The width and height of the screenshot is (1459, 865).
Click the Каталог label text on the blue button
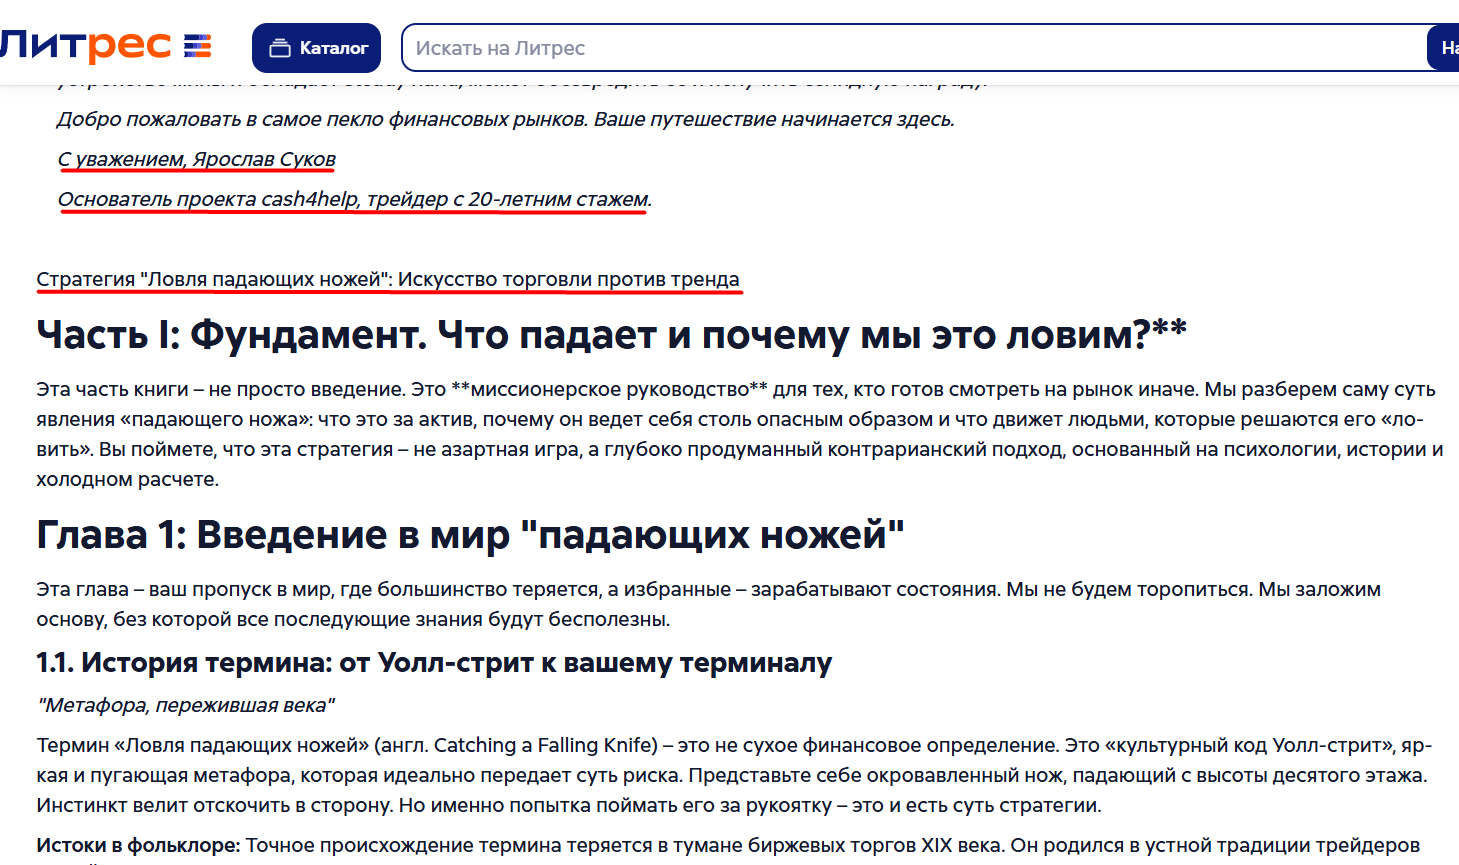click(x=332, y=46)
